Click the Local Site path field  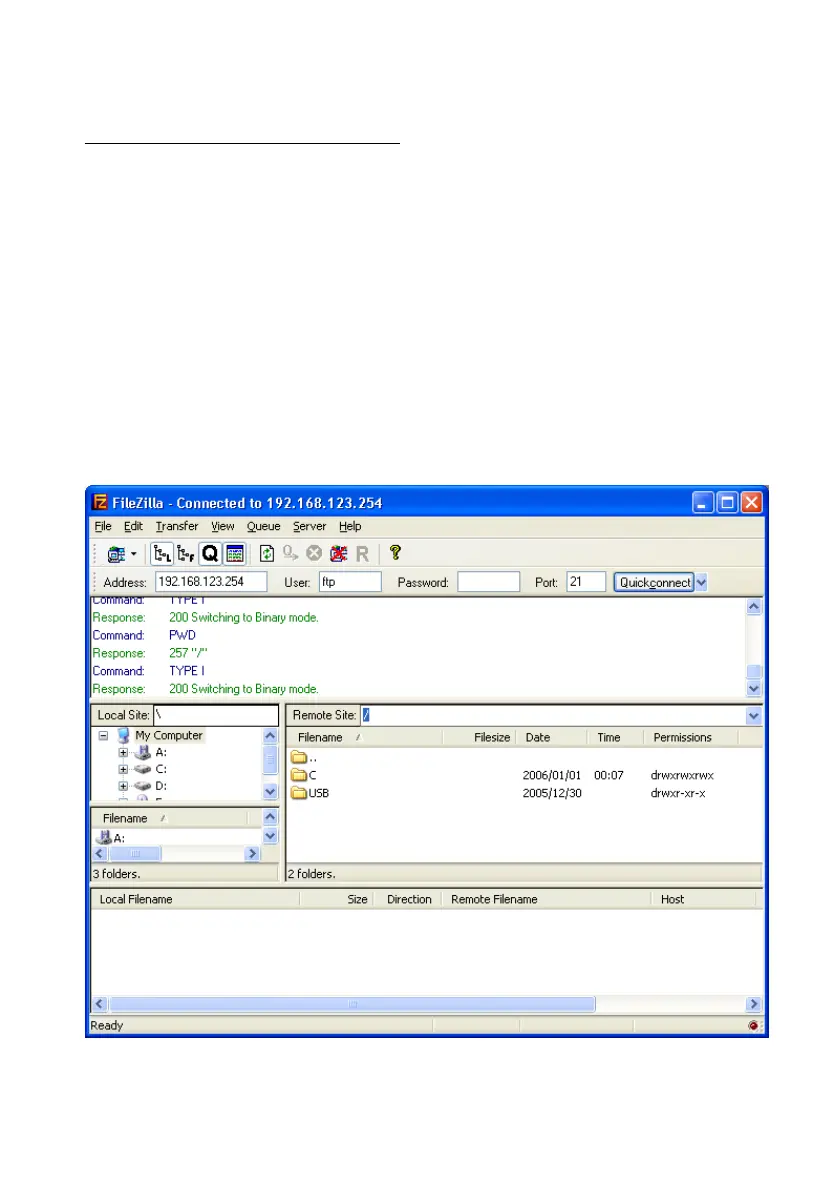pos(216,715)
